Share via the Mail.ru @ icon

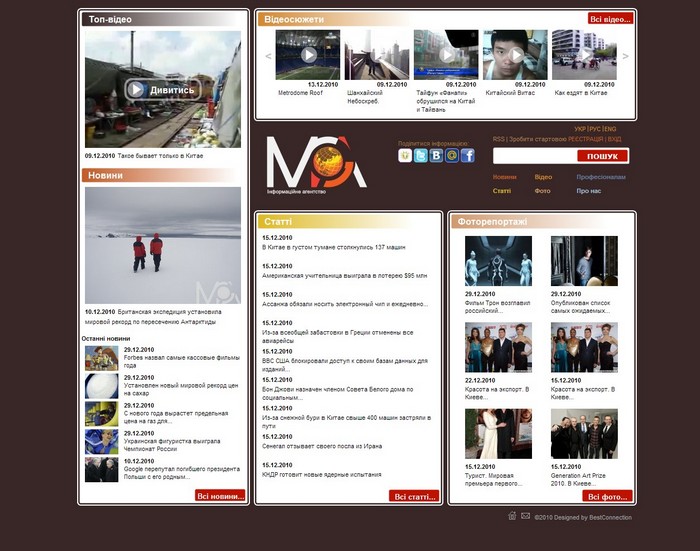coord(452,156)
